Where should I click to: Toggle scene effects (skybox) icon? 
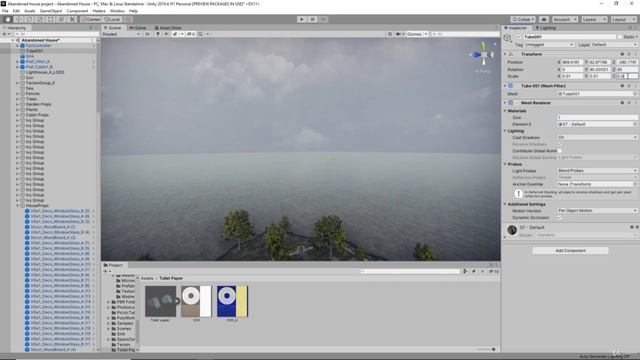point(175,34)
